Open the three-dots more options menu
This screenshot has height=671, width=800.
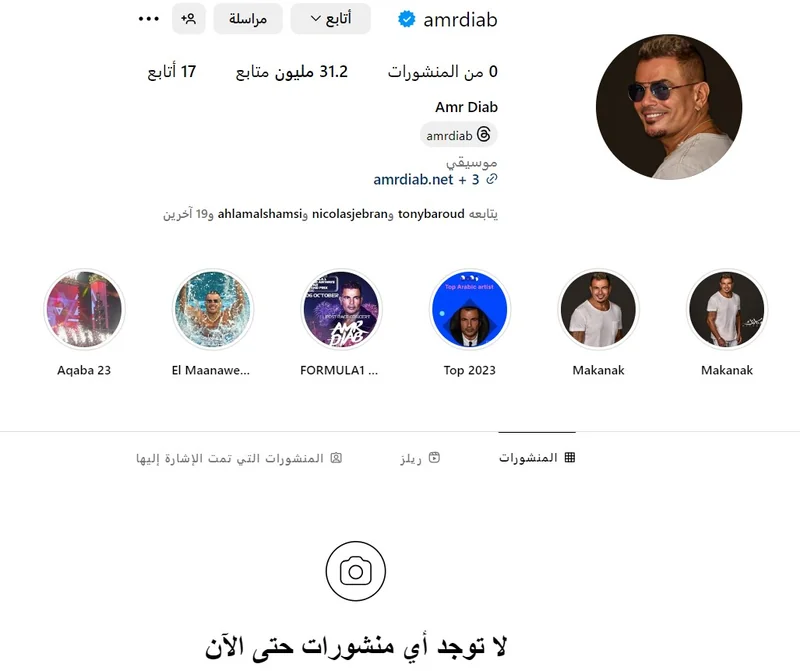click(148, 19)
